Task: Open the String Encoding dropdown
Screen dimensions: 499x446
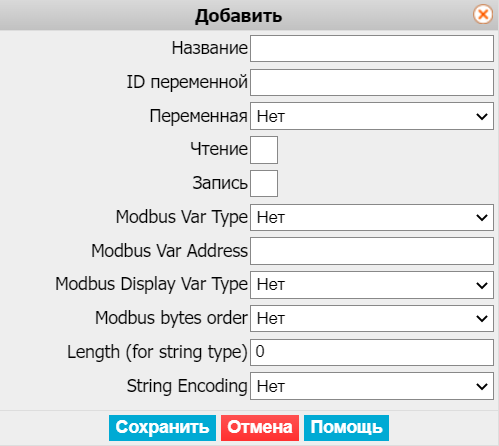Action: pyautogui.click(x=372, y=386)
